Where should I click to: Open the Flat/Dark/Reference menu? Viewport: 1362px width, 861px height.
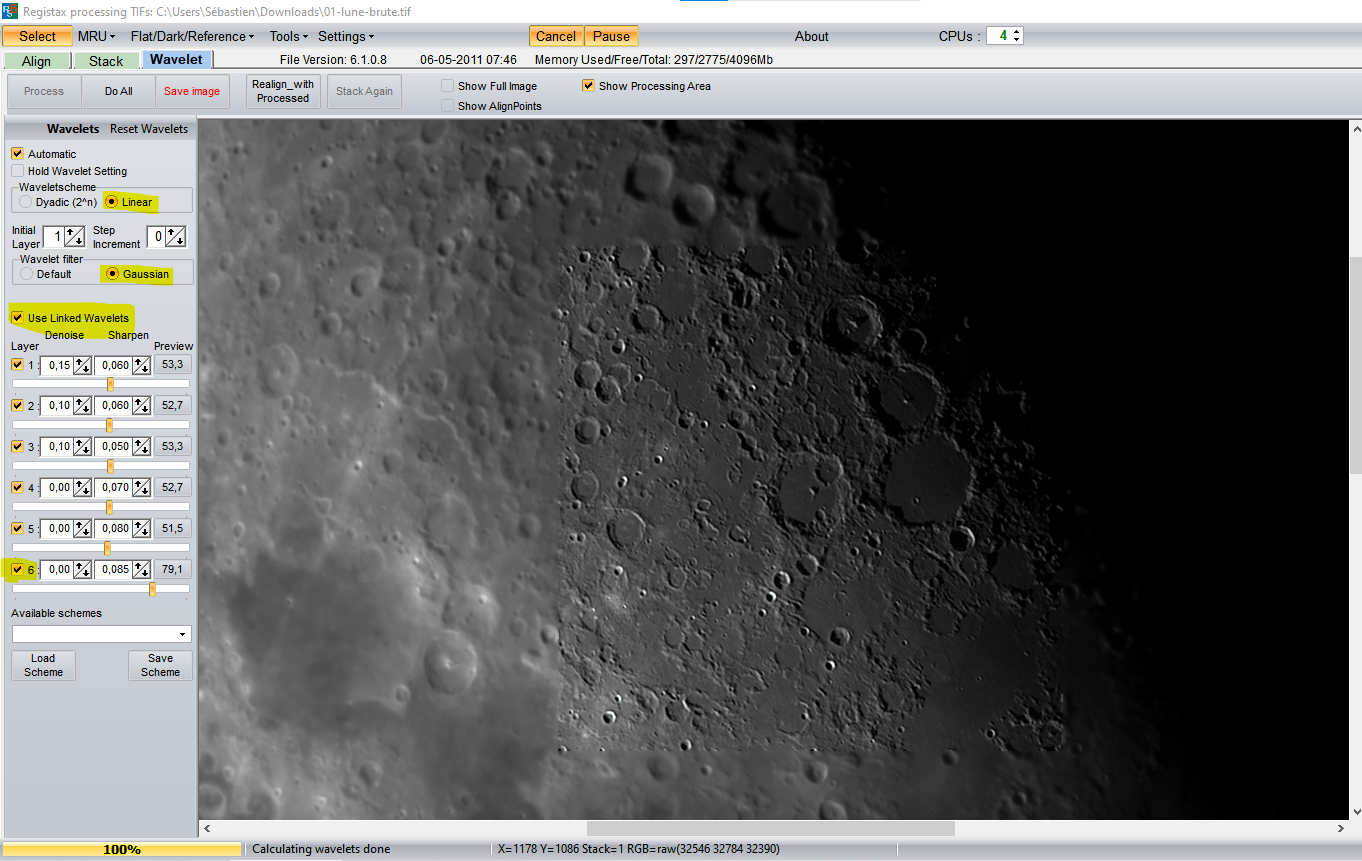coord(192,36)
